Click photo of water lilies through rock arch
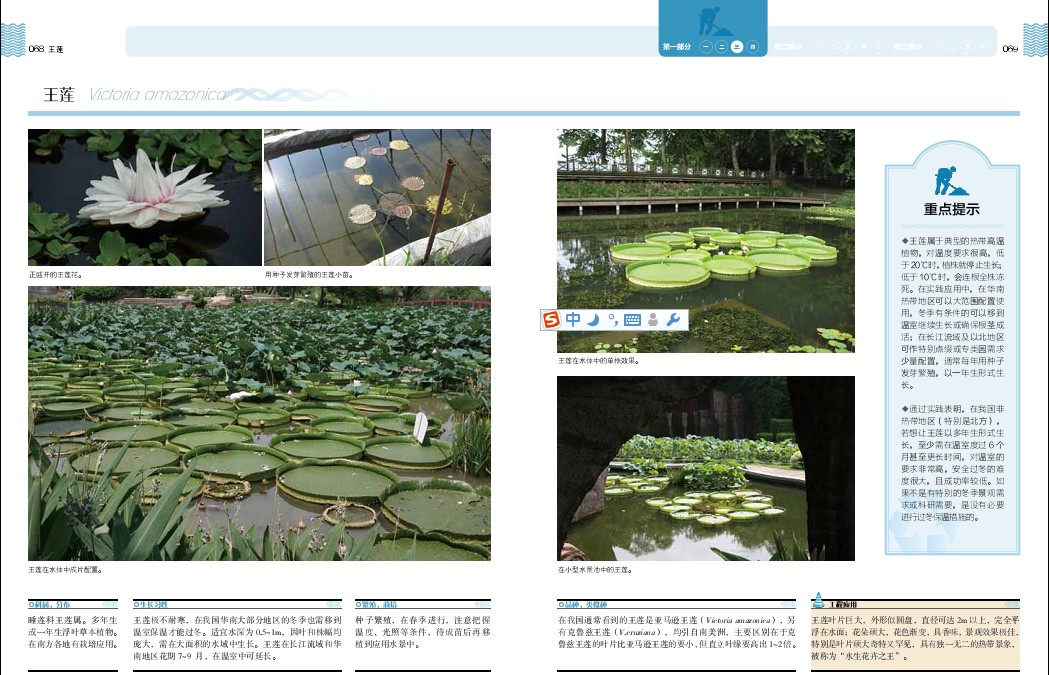 (705, 468)
